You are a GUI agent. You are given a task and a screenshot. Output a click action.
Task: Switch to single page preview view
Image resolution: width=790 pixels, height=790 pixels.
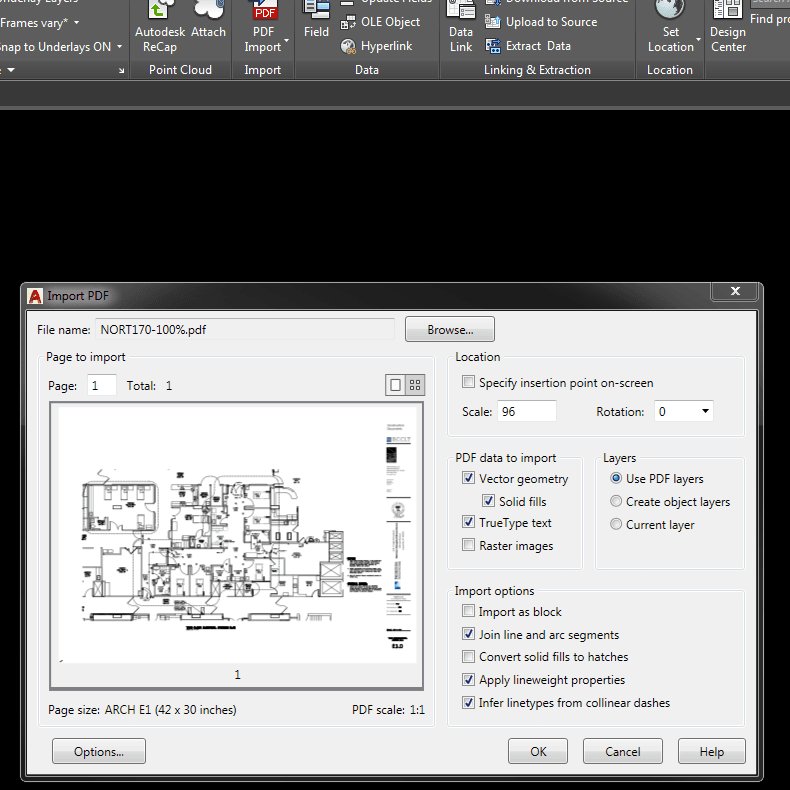click(x=396, y=385)
